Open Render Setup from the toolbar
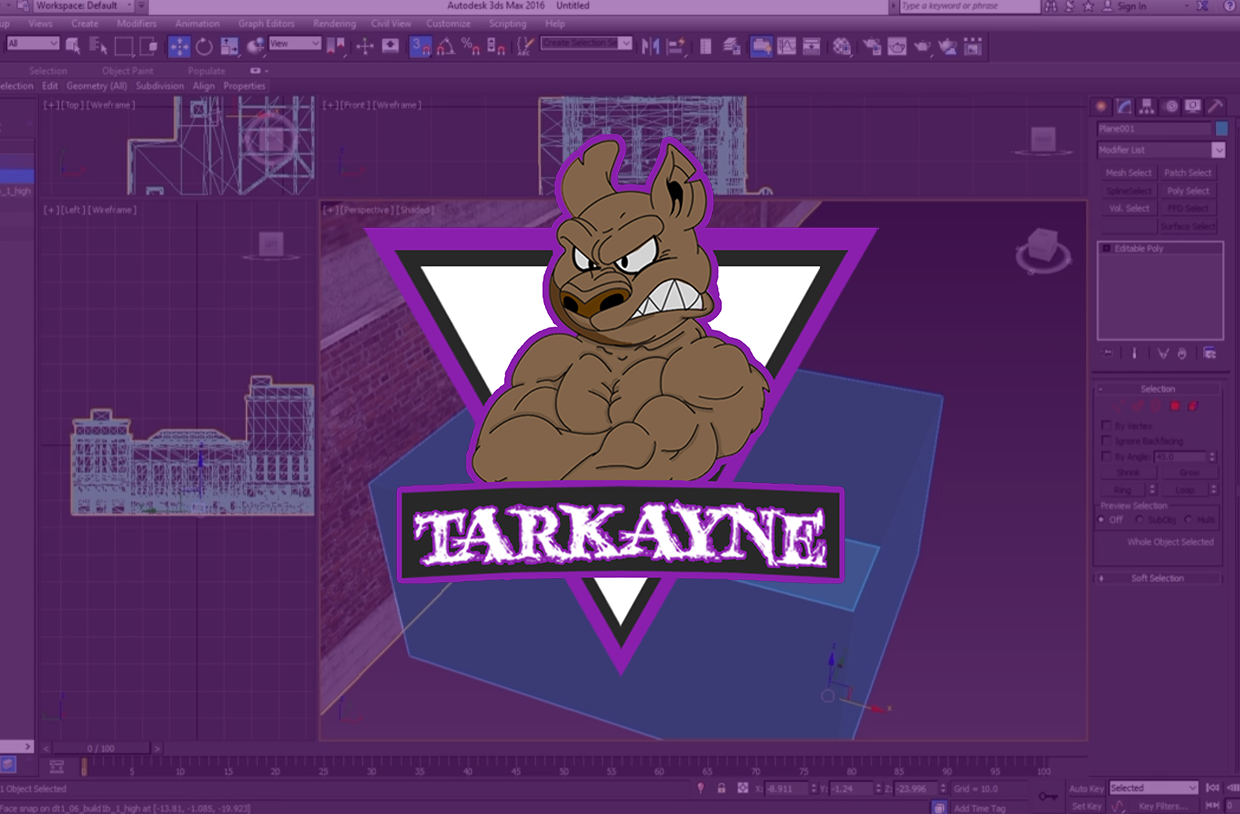This screenshot has width=1240, height=814. pos(872,46)
